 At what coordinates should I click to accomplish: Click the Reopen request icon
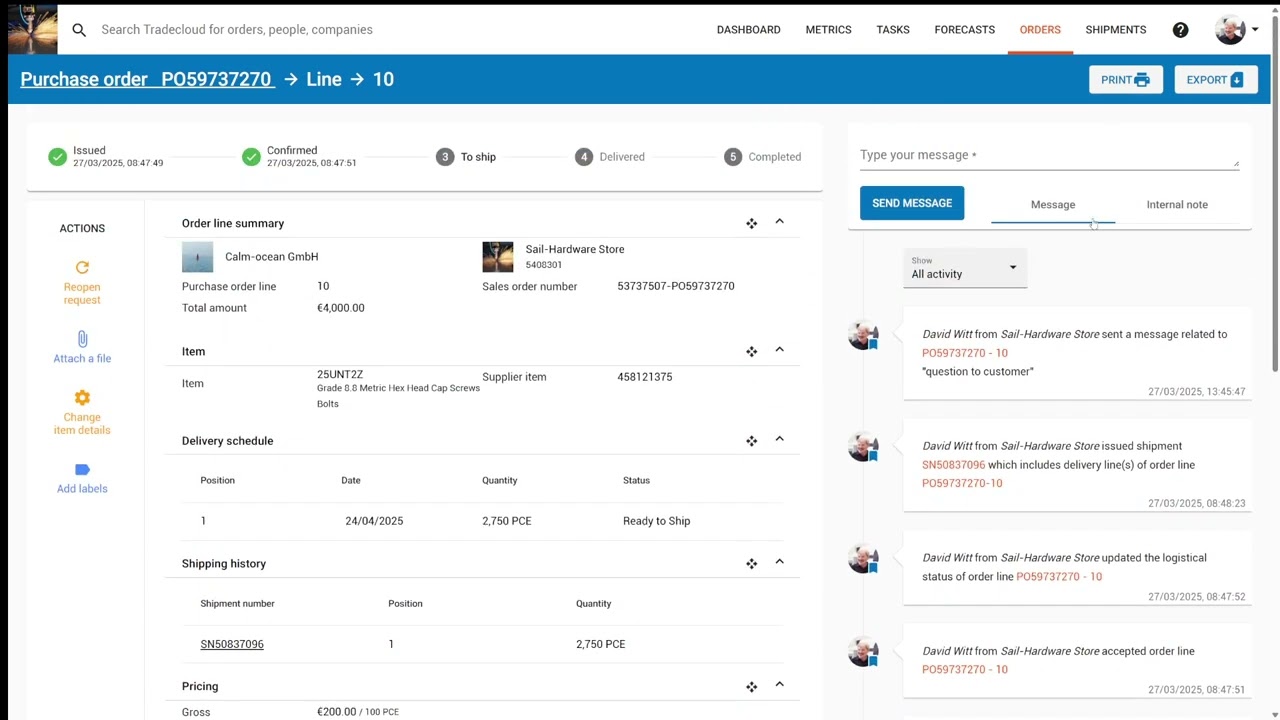82,267
